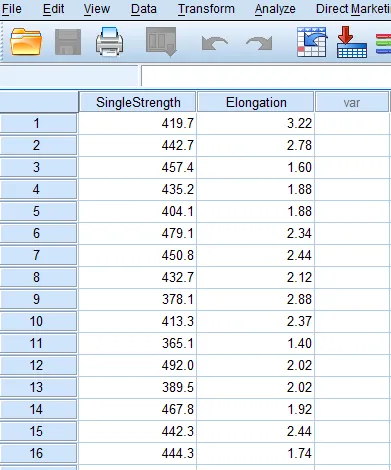Click the Go to variable icon

(x=352, y=42)
